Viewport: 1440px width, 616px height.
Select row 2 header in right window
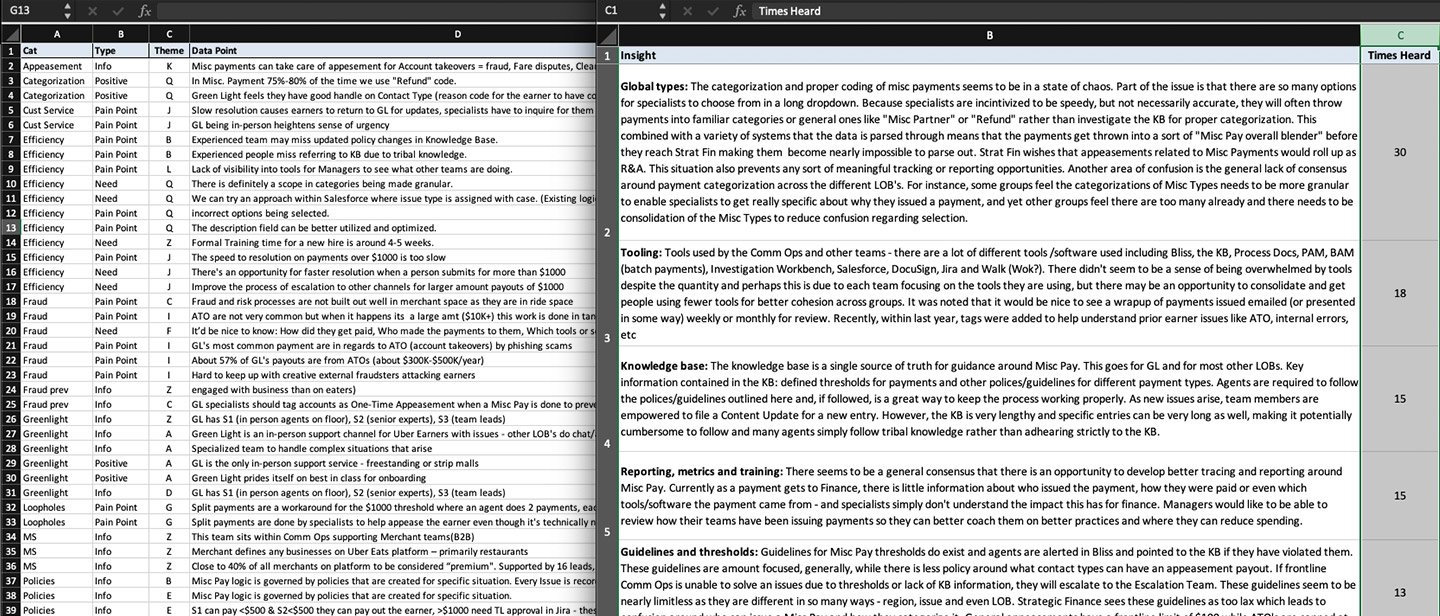pos(606,152)
